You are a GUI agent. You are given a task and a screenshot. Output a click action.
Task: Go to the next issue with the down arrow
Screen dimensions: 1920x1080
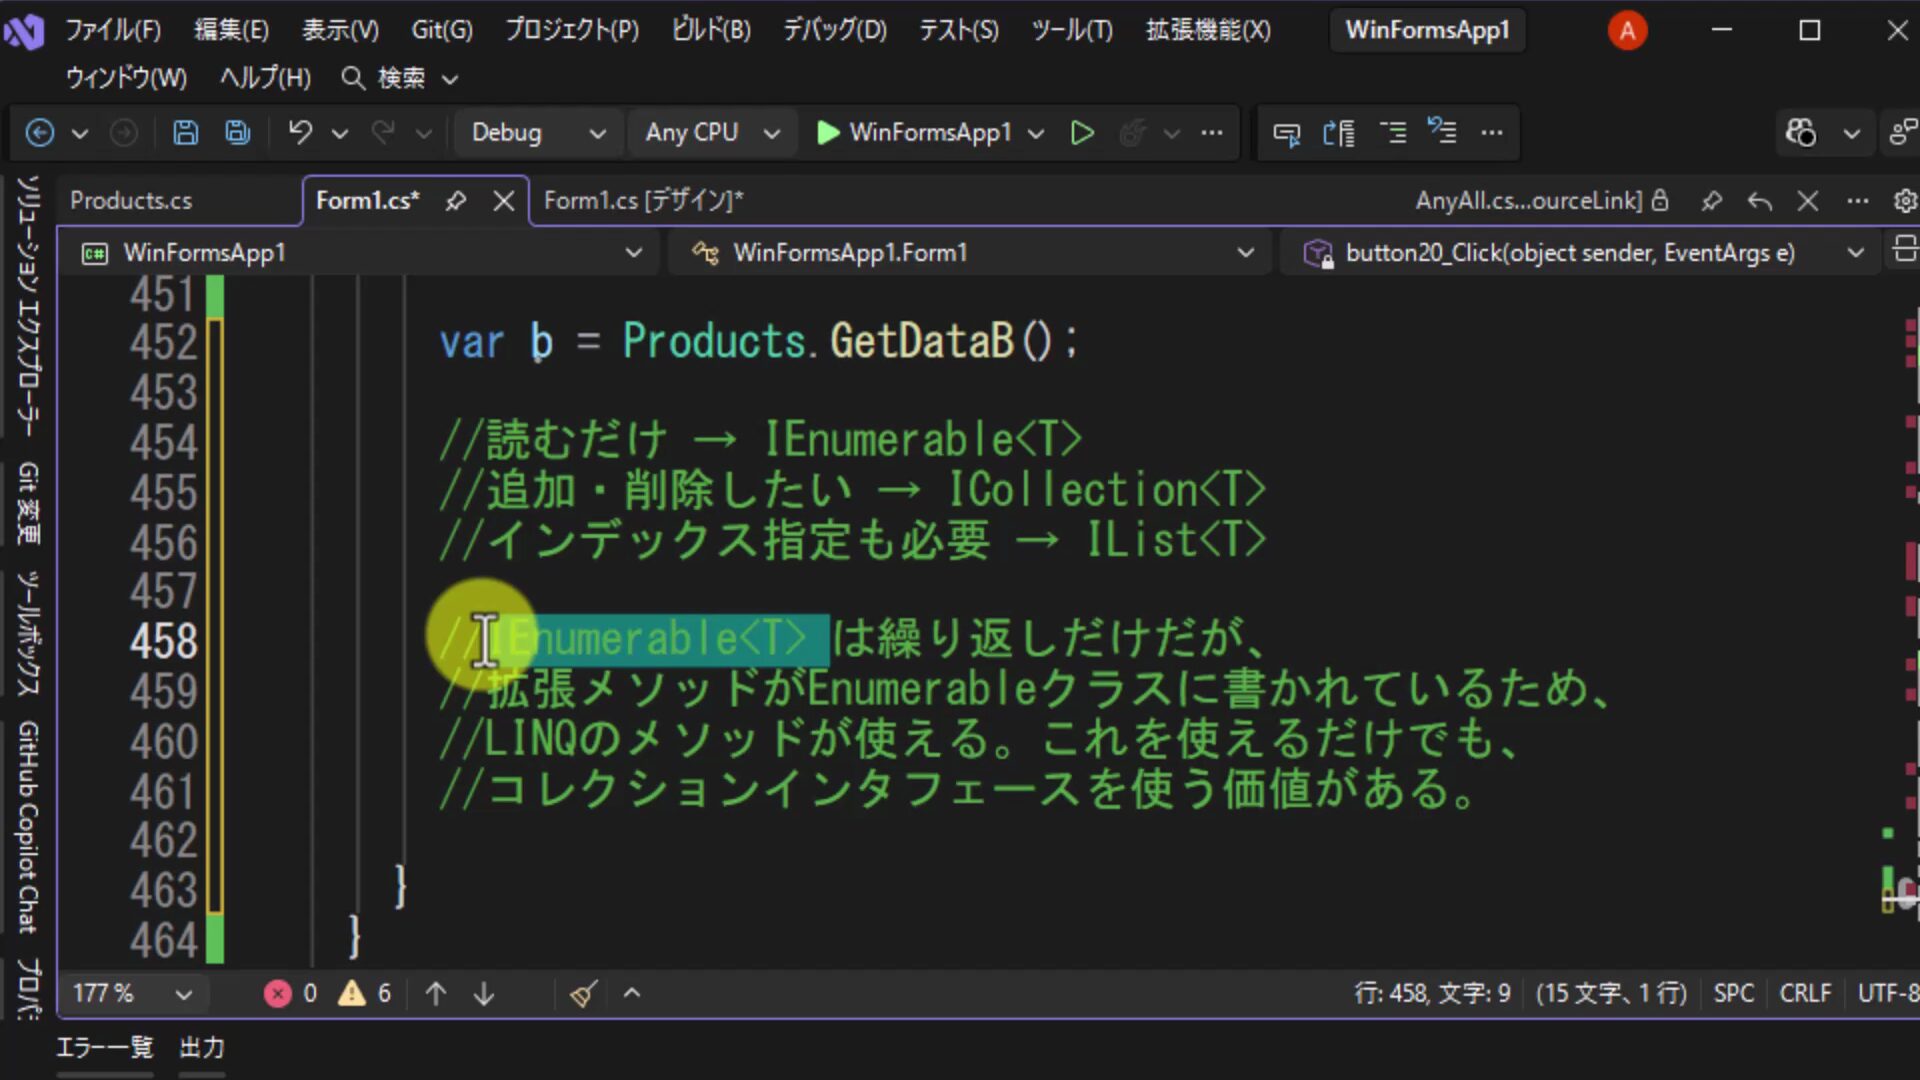pos(484,993)
